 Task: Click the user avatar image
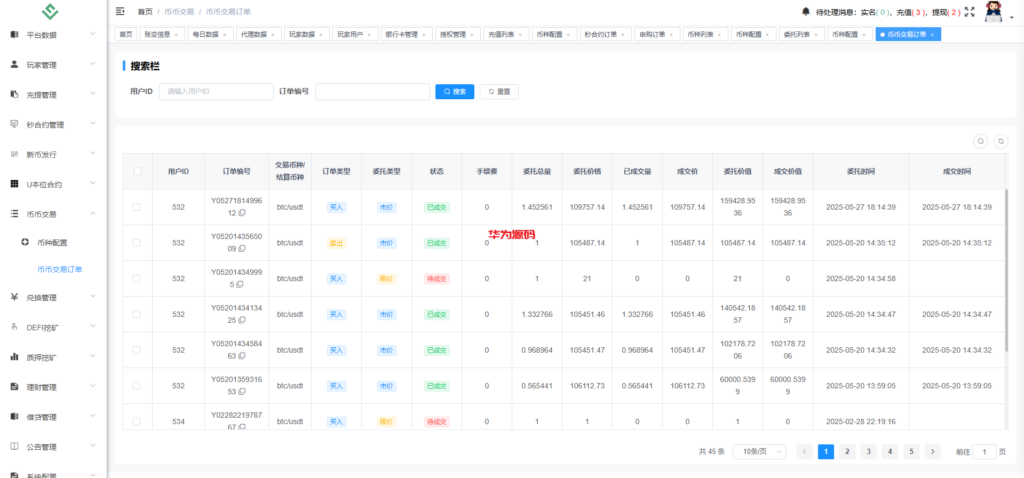click(x=993, y=12)
